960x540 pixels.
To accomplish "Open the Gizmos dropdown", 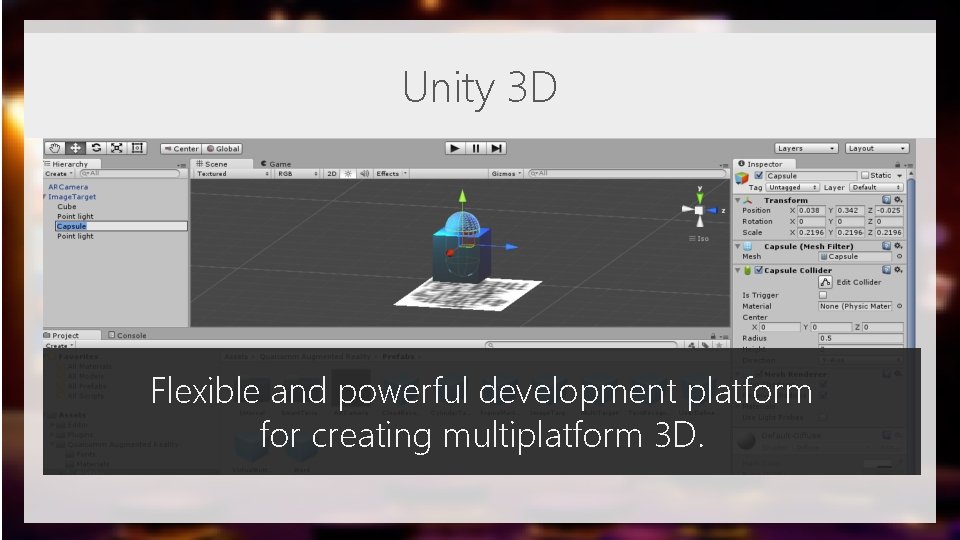I will click(506, 174).
